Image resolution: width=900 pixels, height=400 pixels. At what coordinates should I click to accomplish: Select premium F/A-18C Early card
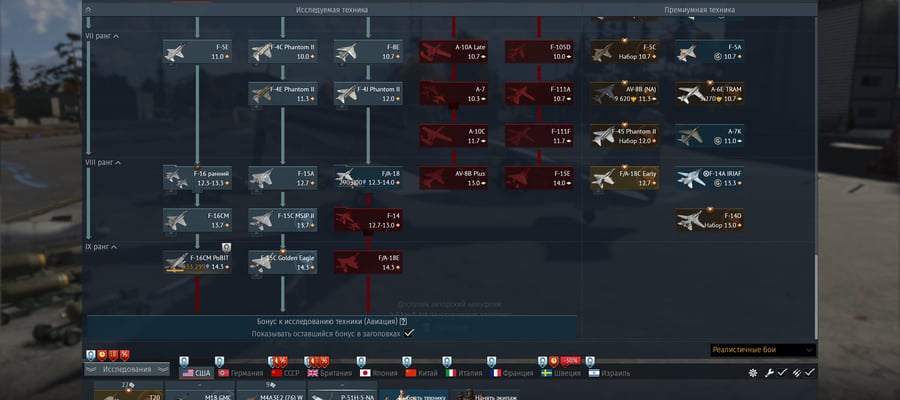point(624,178)
